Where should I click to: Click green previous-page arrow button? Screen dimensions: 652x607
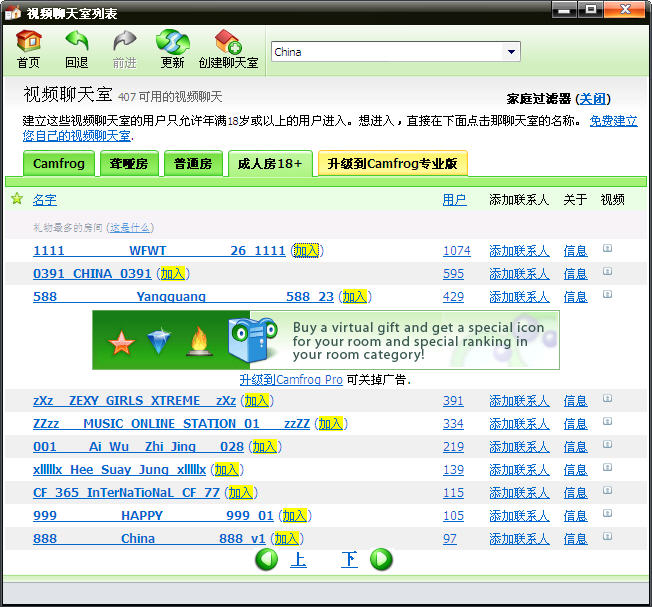(x=267, y=559)
